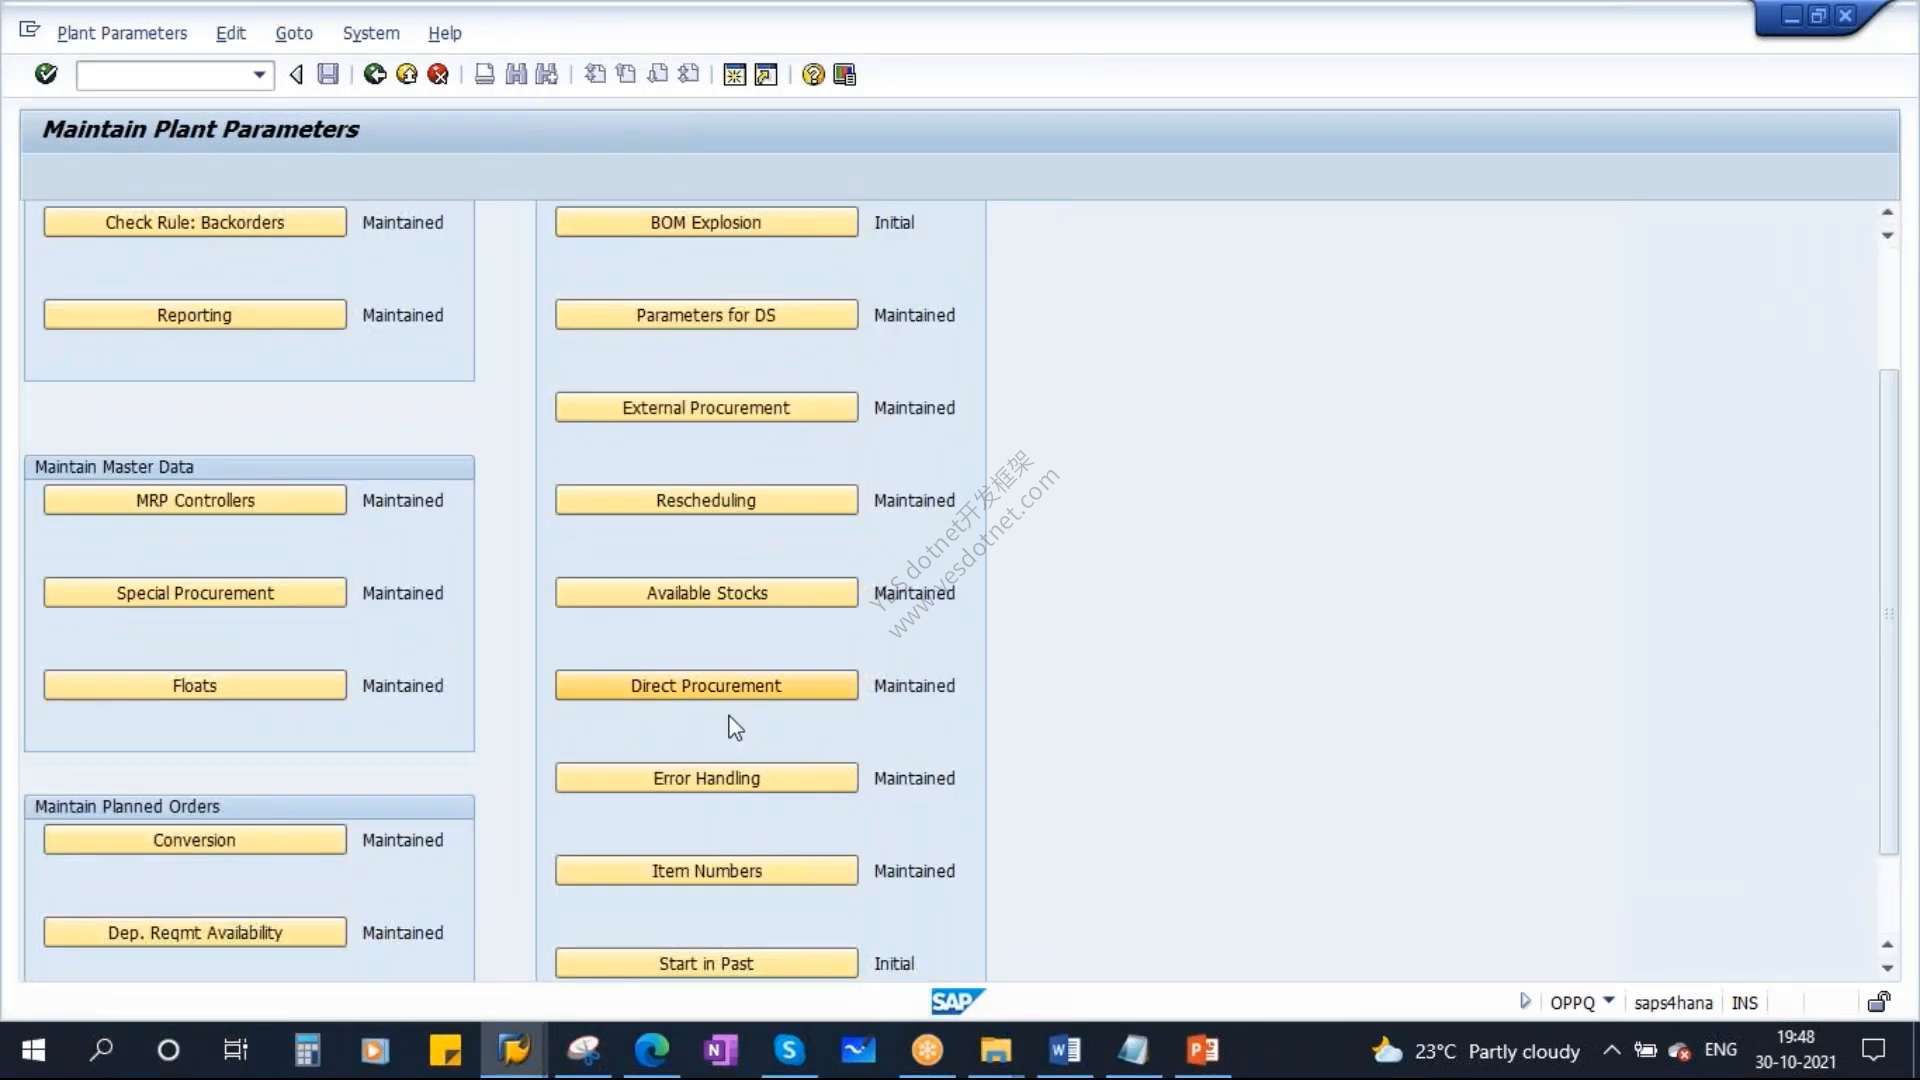Open the Plant Parameters menu
The width and height of the screenshot is (1920, 1080).
(122, 33)
